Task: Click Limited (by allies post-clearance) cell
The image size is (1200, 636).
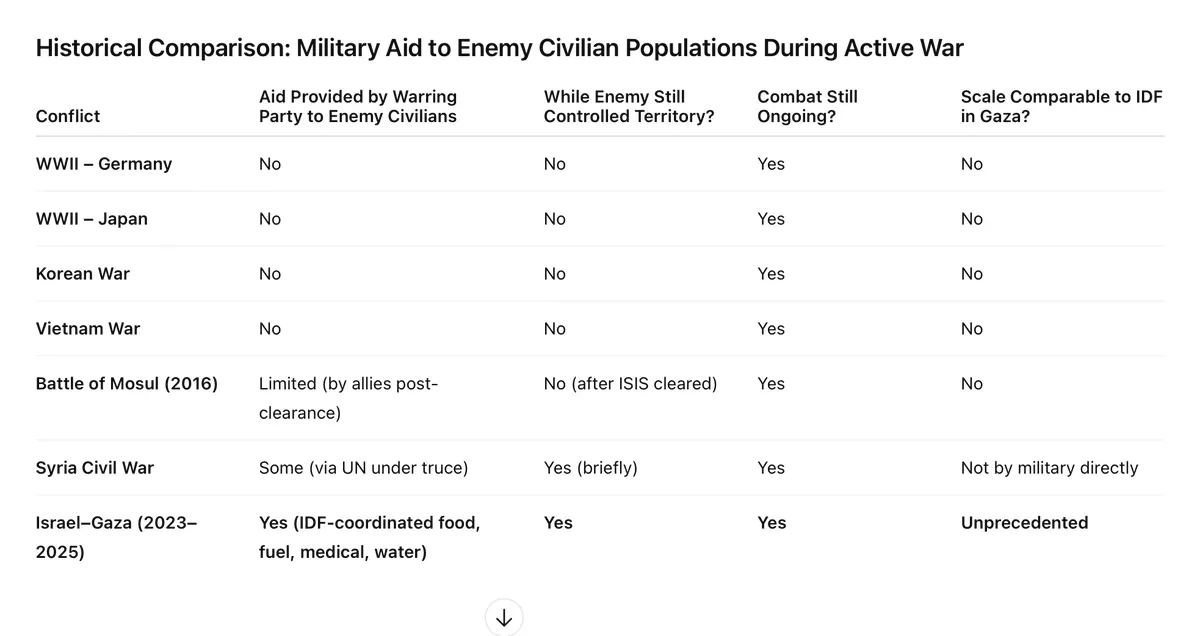Action: 349,398
